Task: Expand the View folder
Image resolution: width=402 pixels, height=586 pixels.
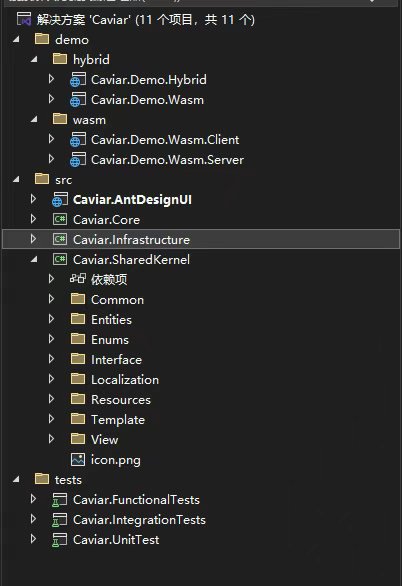Action: pyautogui.click(x=52, y=439)
